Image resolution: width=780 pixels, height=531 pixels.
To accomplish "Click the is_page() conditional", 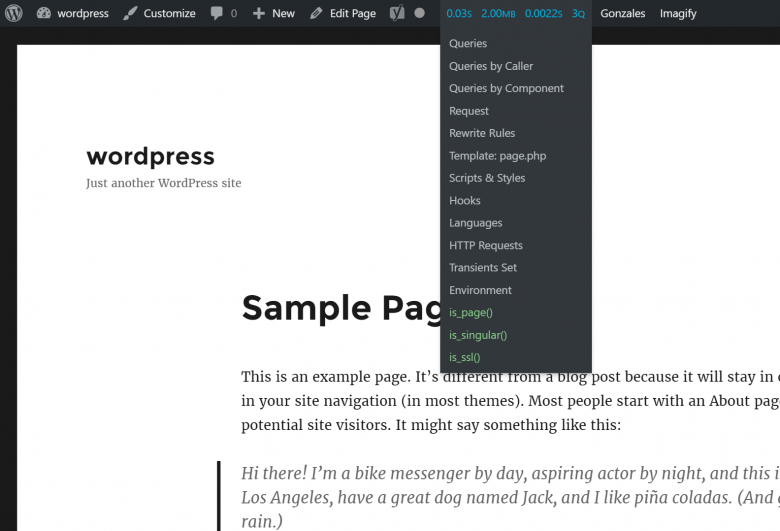I will click(x=470, y=313).
